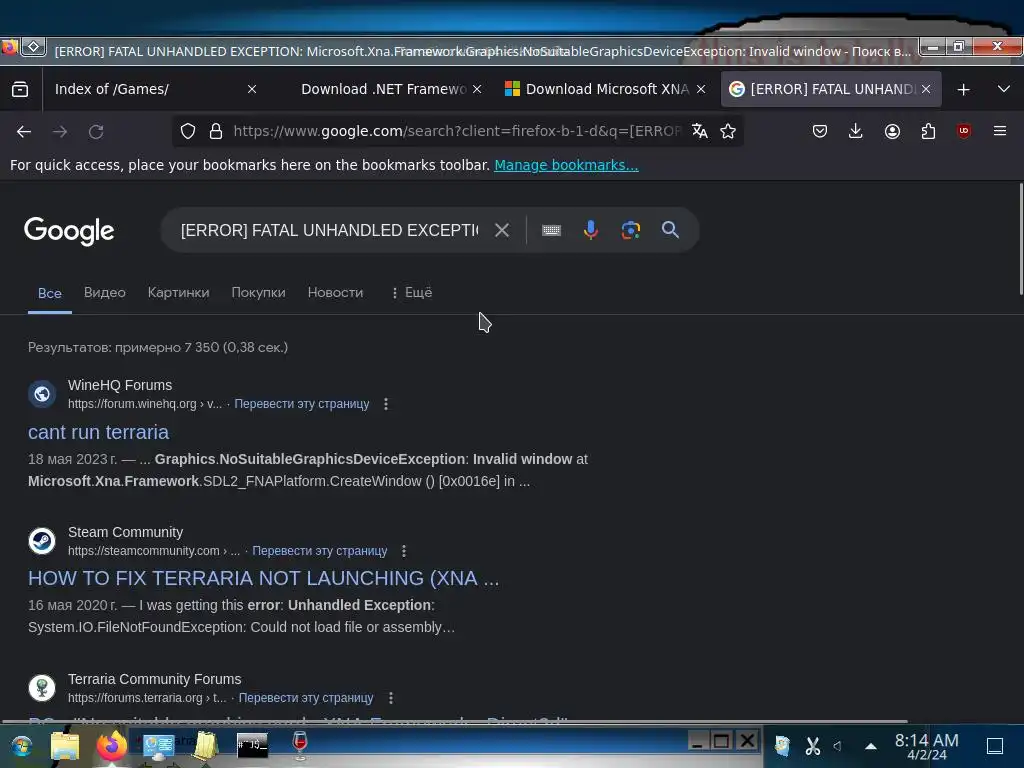1024x768 pixels.
Task: Expand the Ещё more filters menu
Action: click(x=412, y=293)
